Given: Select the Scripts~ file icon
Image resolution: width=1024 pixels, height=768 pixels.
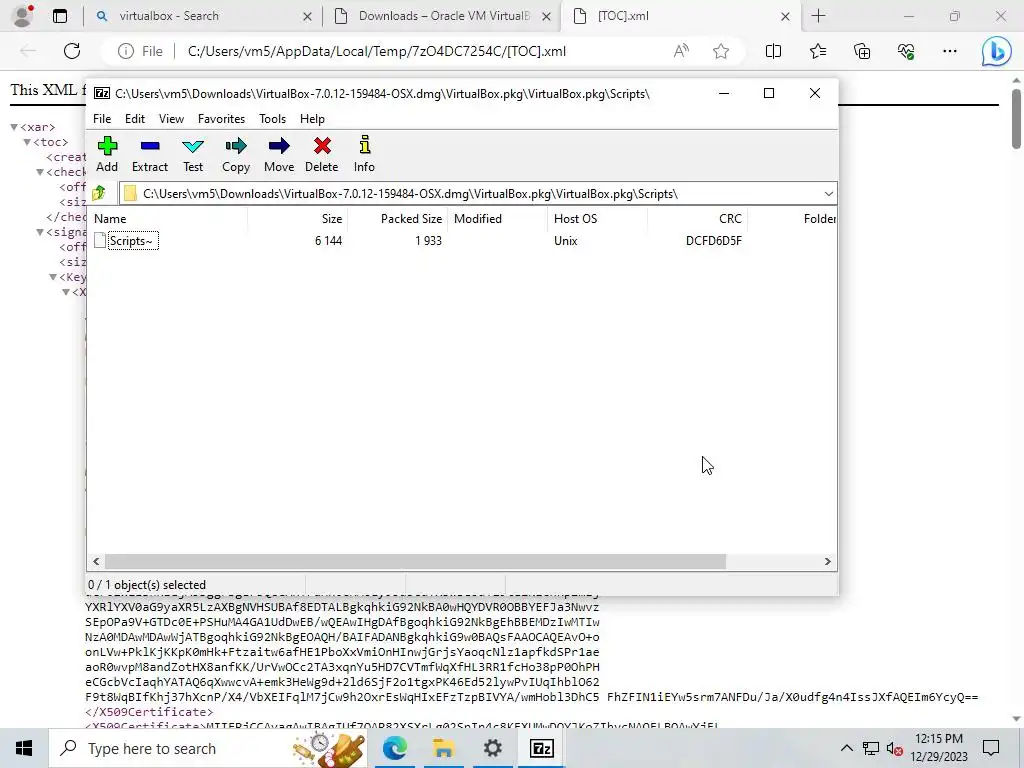Looking at the screenshot, I should coord(100,240).
